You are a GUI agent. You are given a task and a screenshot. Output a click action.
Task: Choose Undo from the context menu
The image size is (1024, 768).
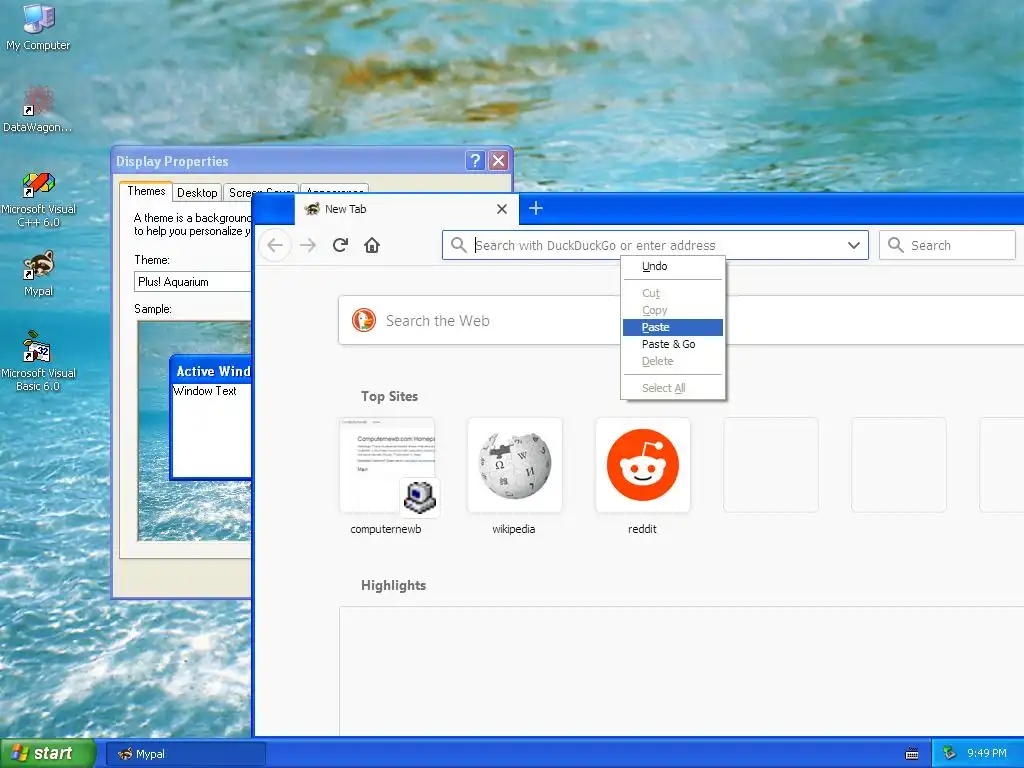673,266
